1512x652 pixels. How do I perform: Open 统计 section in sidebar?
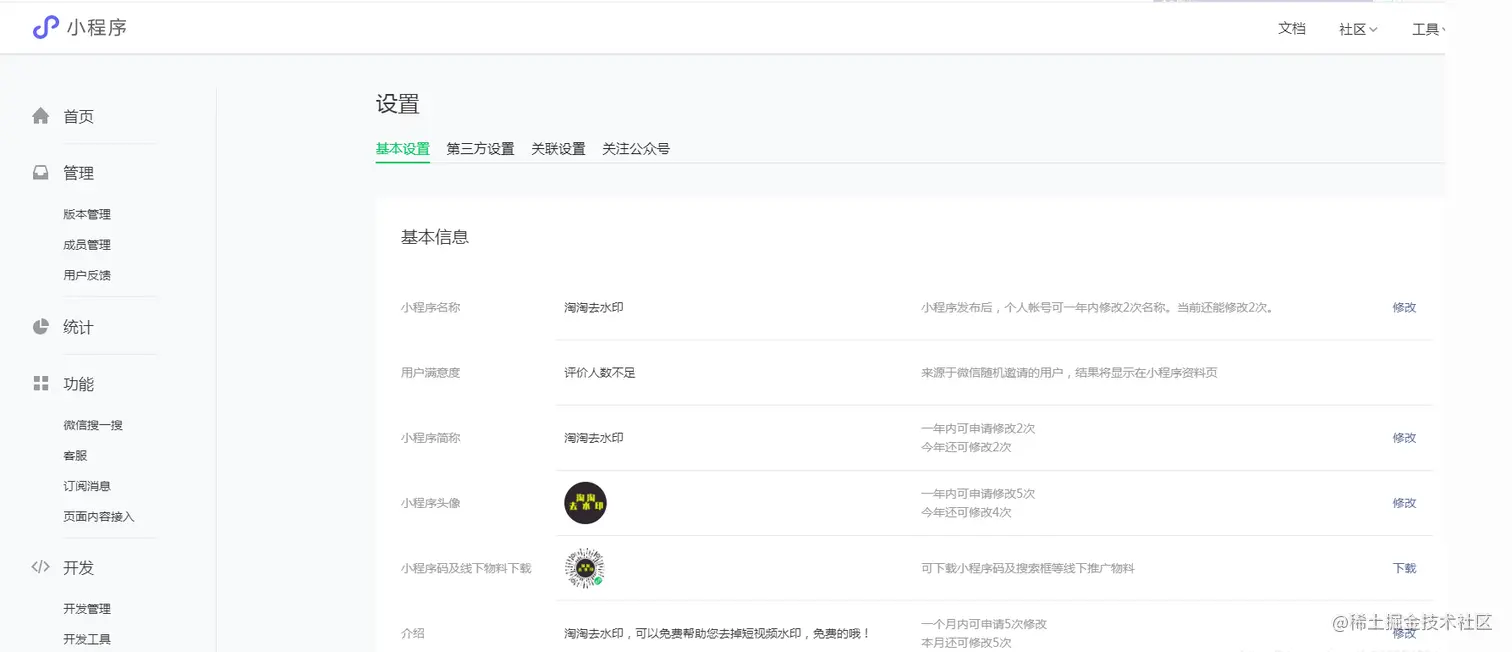(x=79, y=327)
